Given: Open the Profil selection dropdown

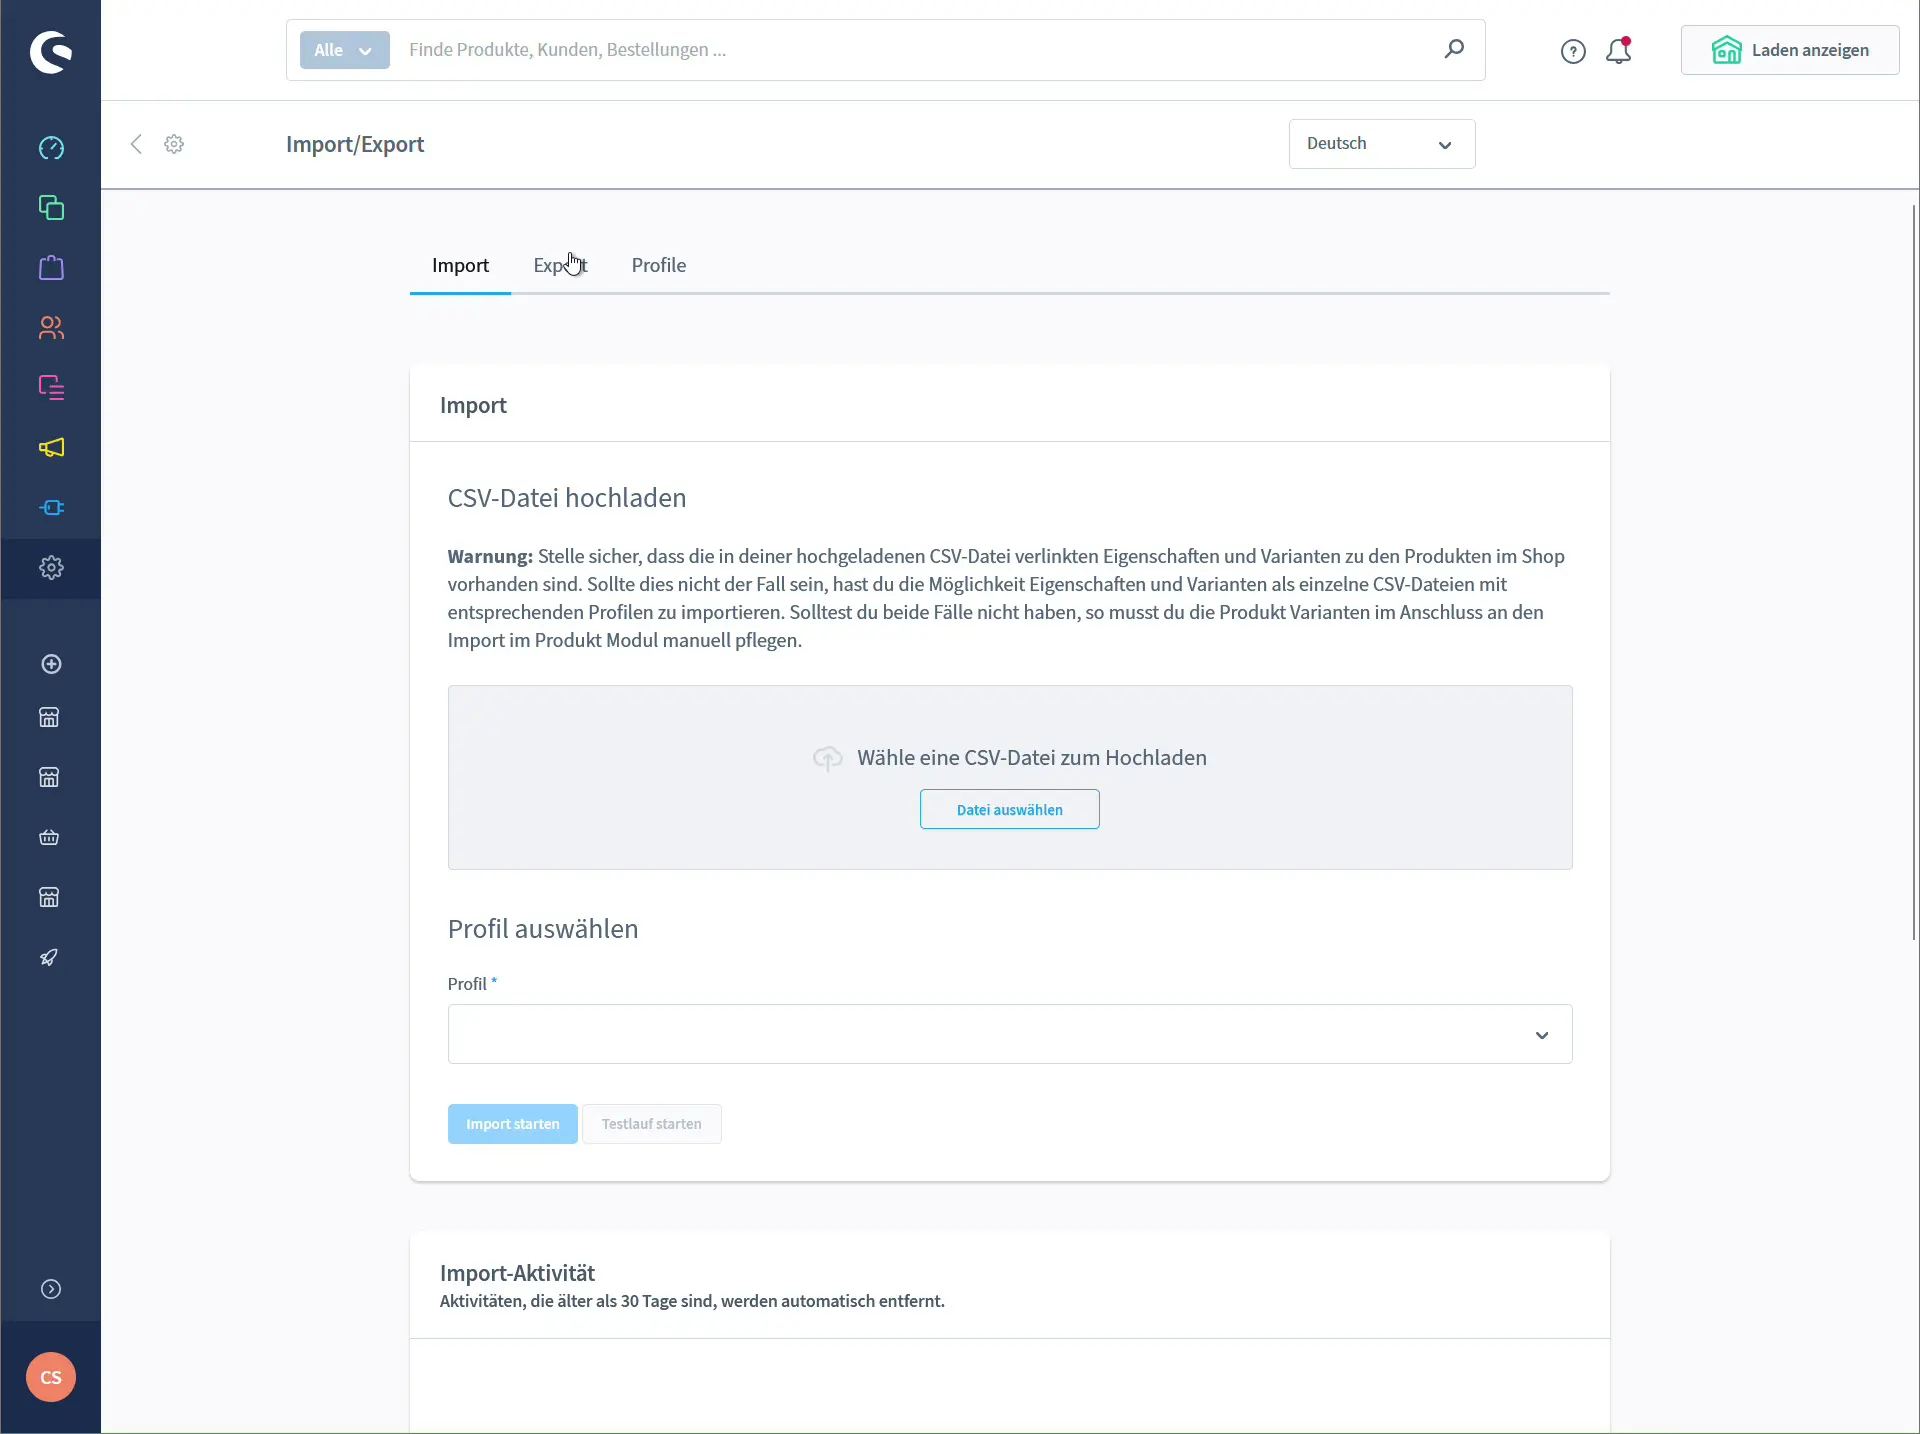Looking at the screenshot, I should point(1008,1034).
